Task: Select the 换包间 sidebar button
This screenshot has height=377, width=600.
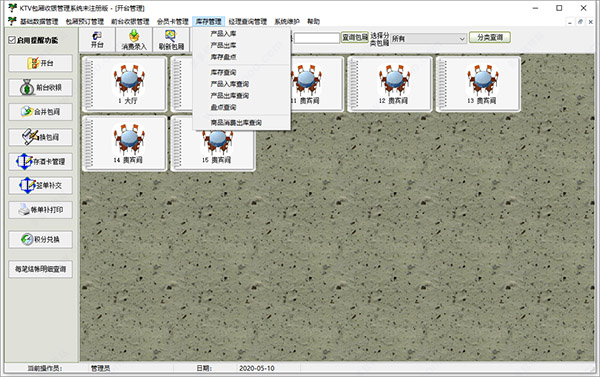Action: coord(41,137)
